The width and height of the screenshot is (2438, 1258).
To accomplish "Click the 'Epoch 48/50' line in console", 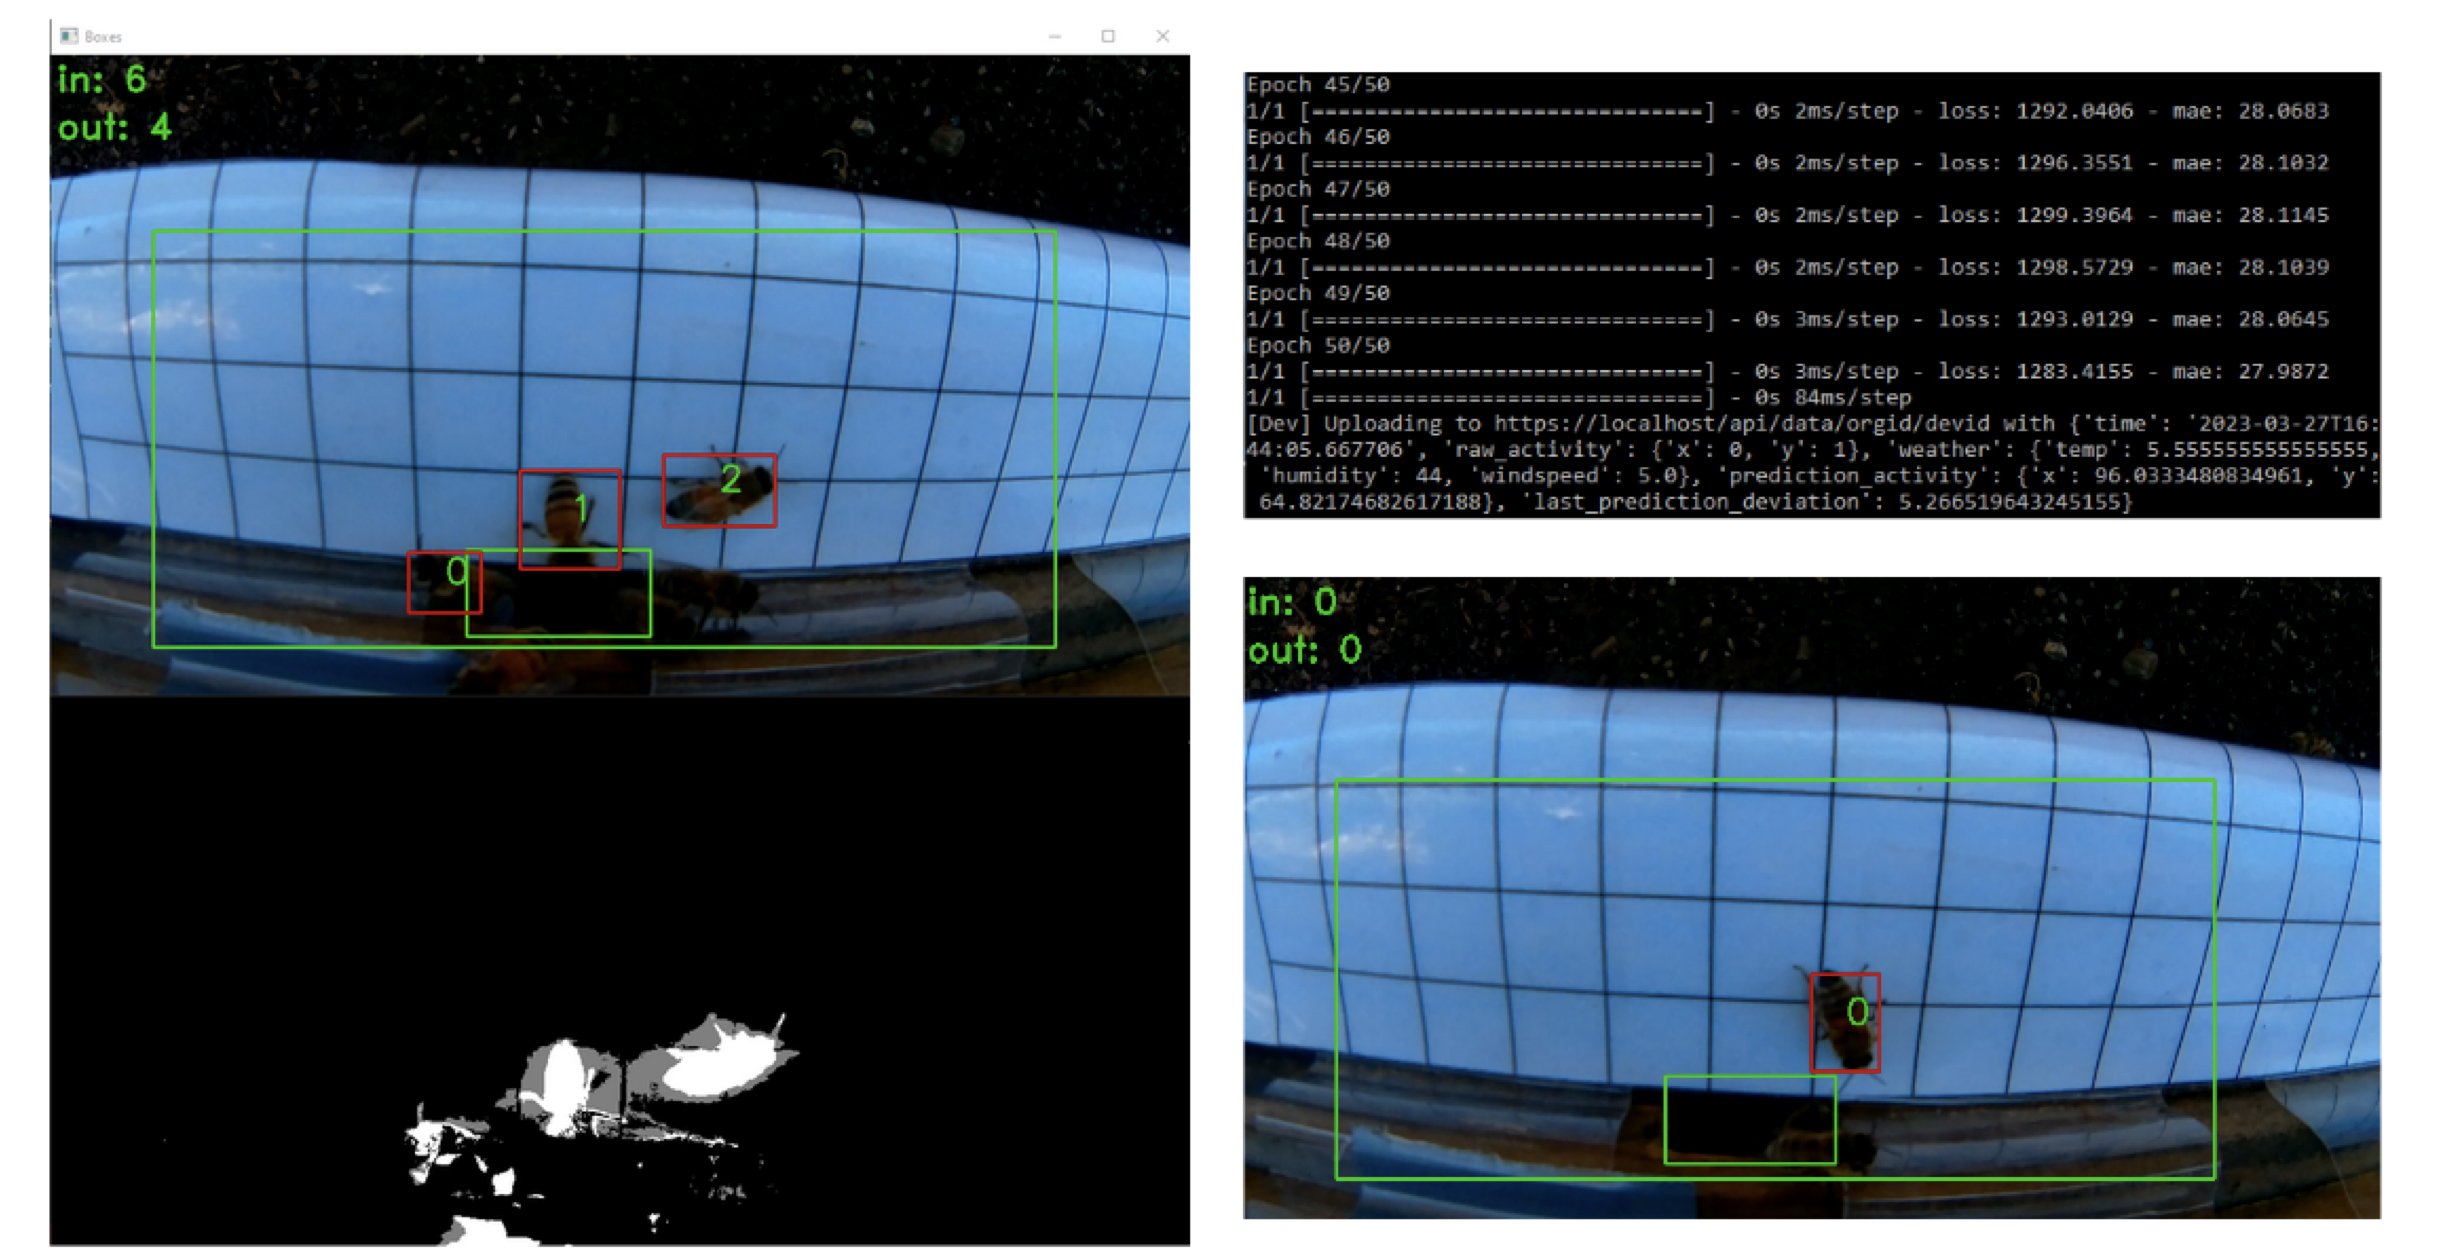I will pos(1318,241).
